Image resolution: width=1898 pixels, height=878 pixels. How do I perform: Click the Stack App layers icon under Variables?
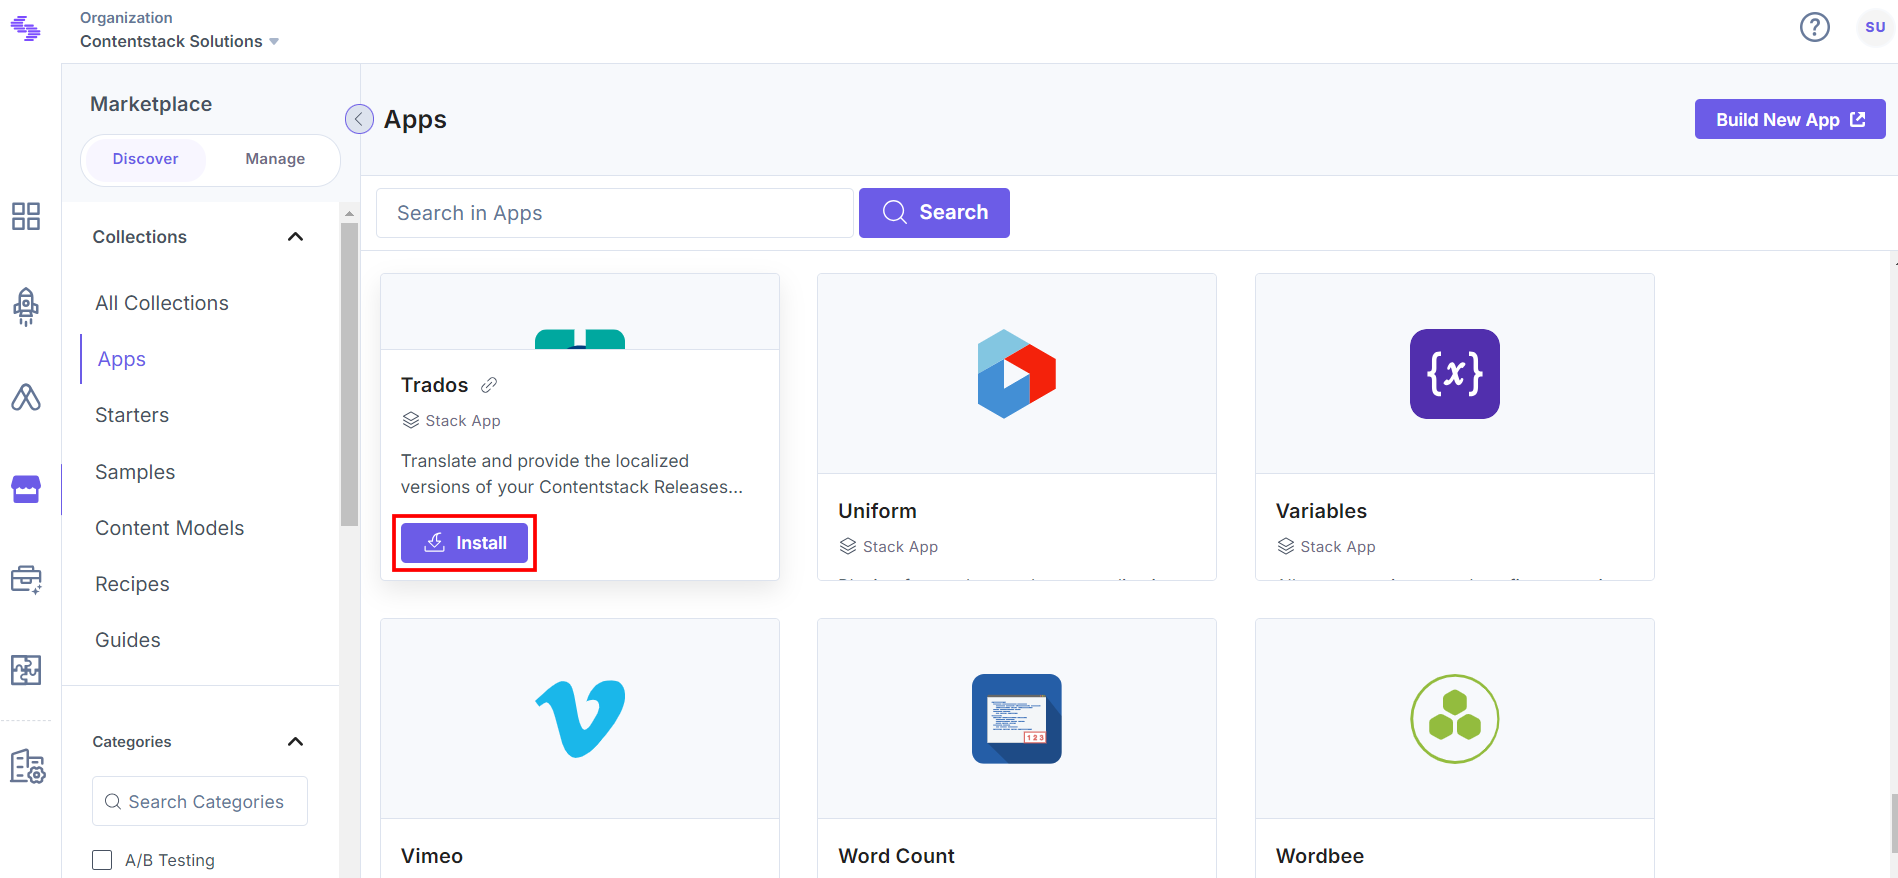tap(1286, 546)
